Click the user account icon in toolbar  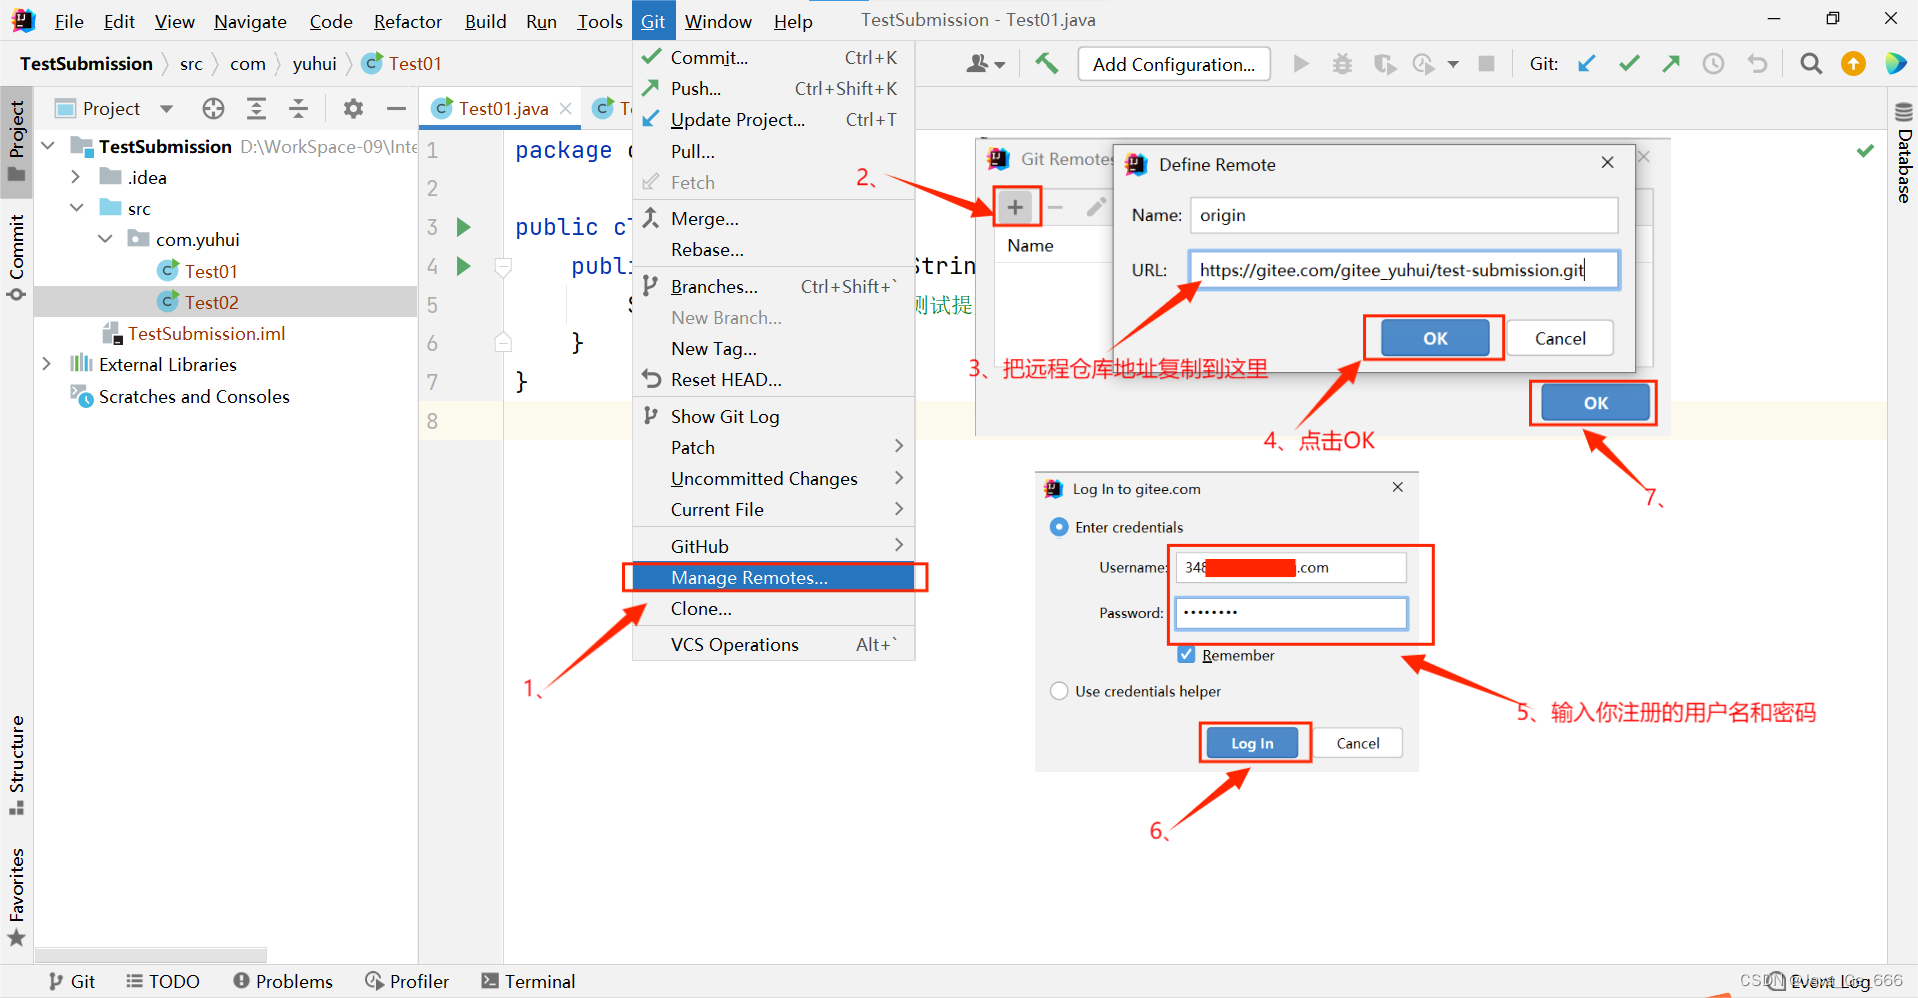point(985,64)
